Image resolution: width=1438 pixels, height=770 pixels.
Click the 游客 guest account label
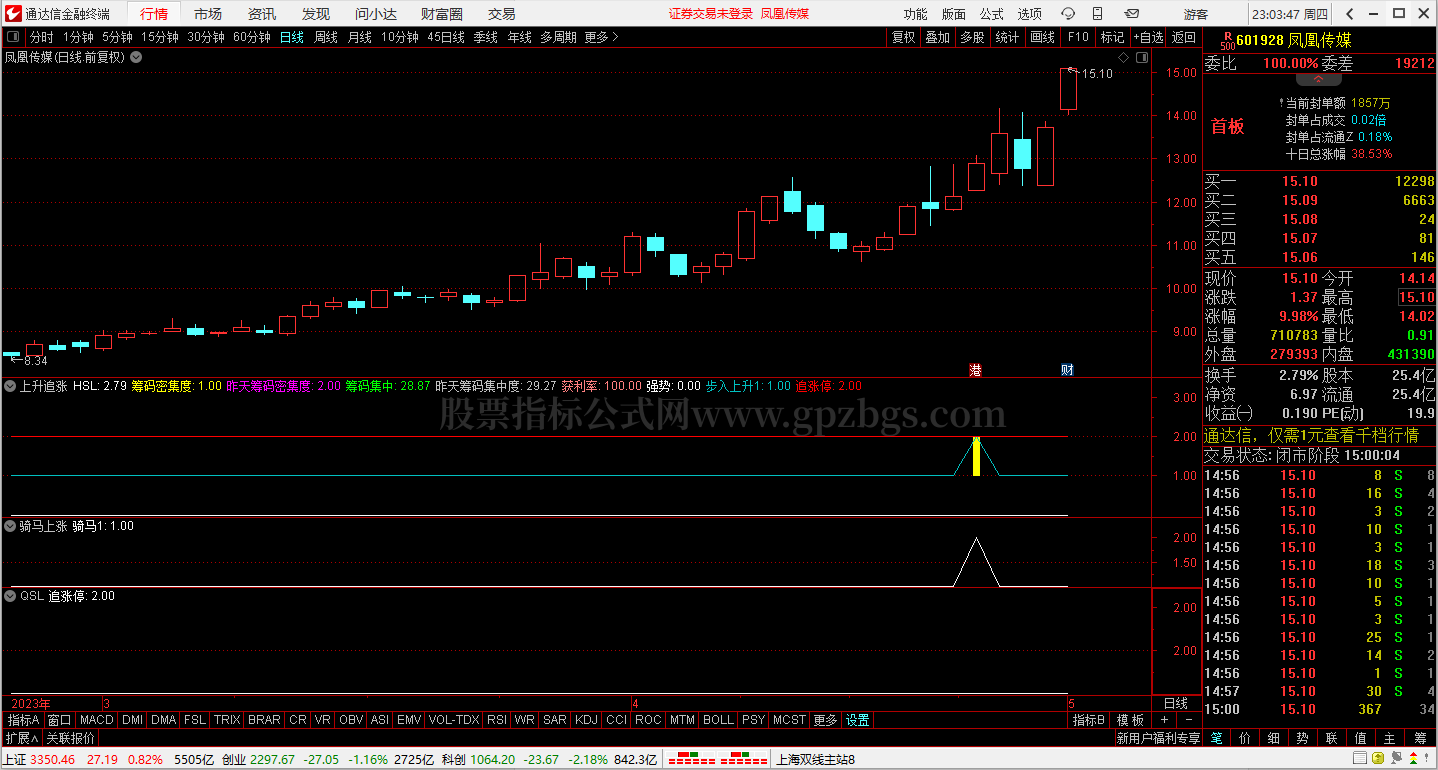[1195, 13]
